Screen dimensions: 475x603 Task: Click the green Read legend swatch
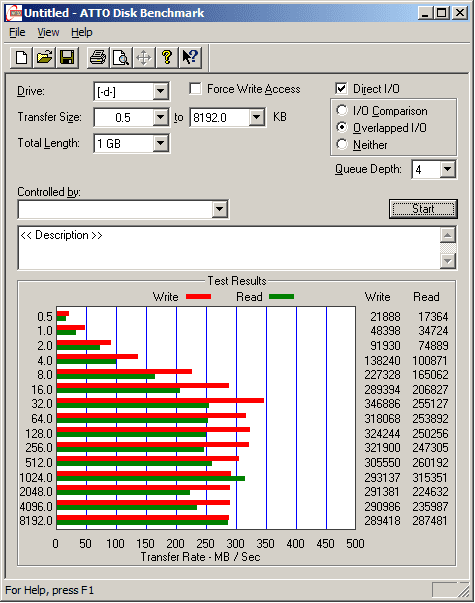[x=282, y=297]
